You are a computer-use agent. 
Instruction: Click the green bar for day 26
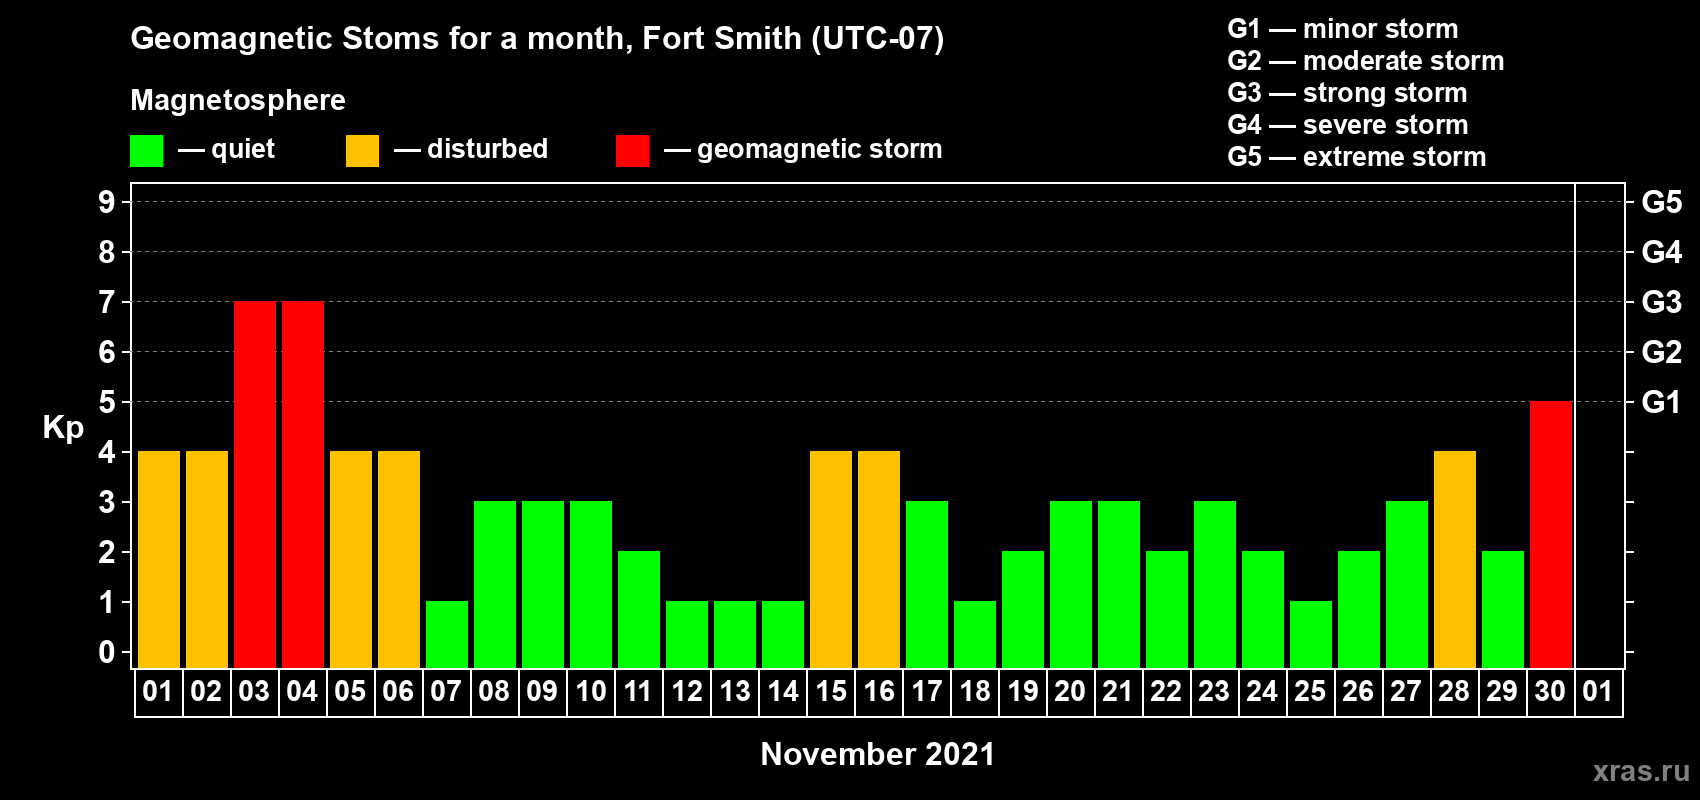coord(1359,610)
